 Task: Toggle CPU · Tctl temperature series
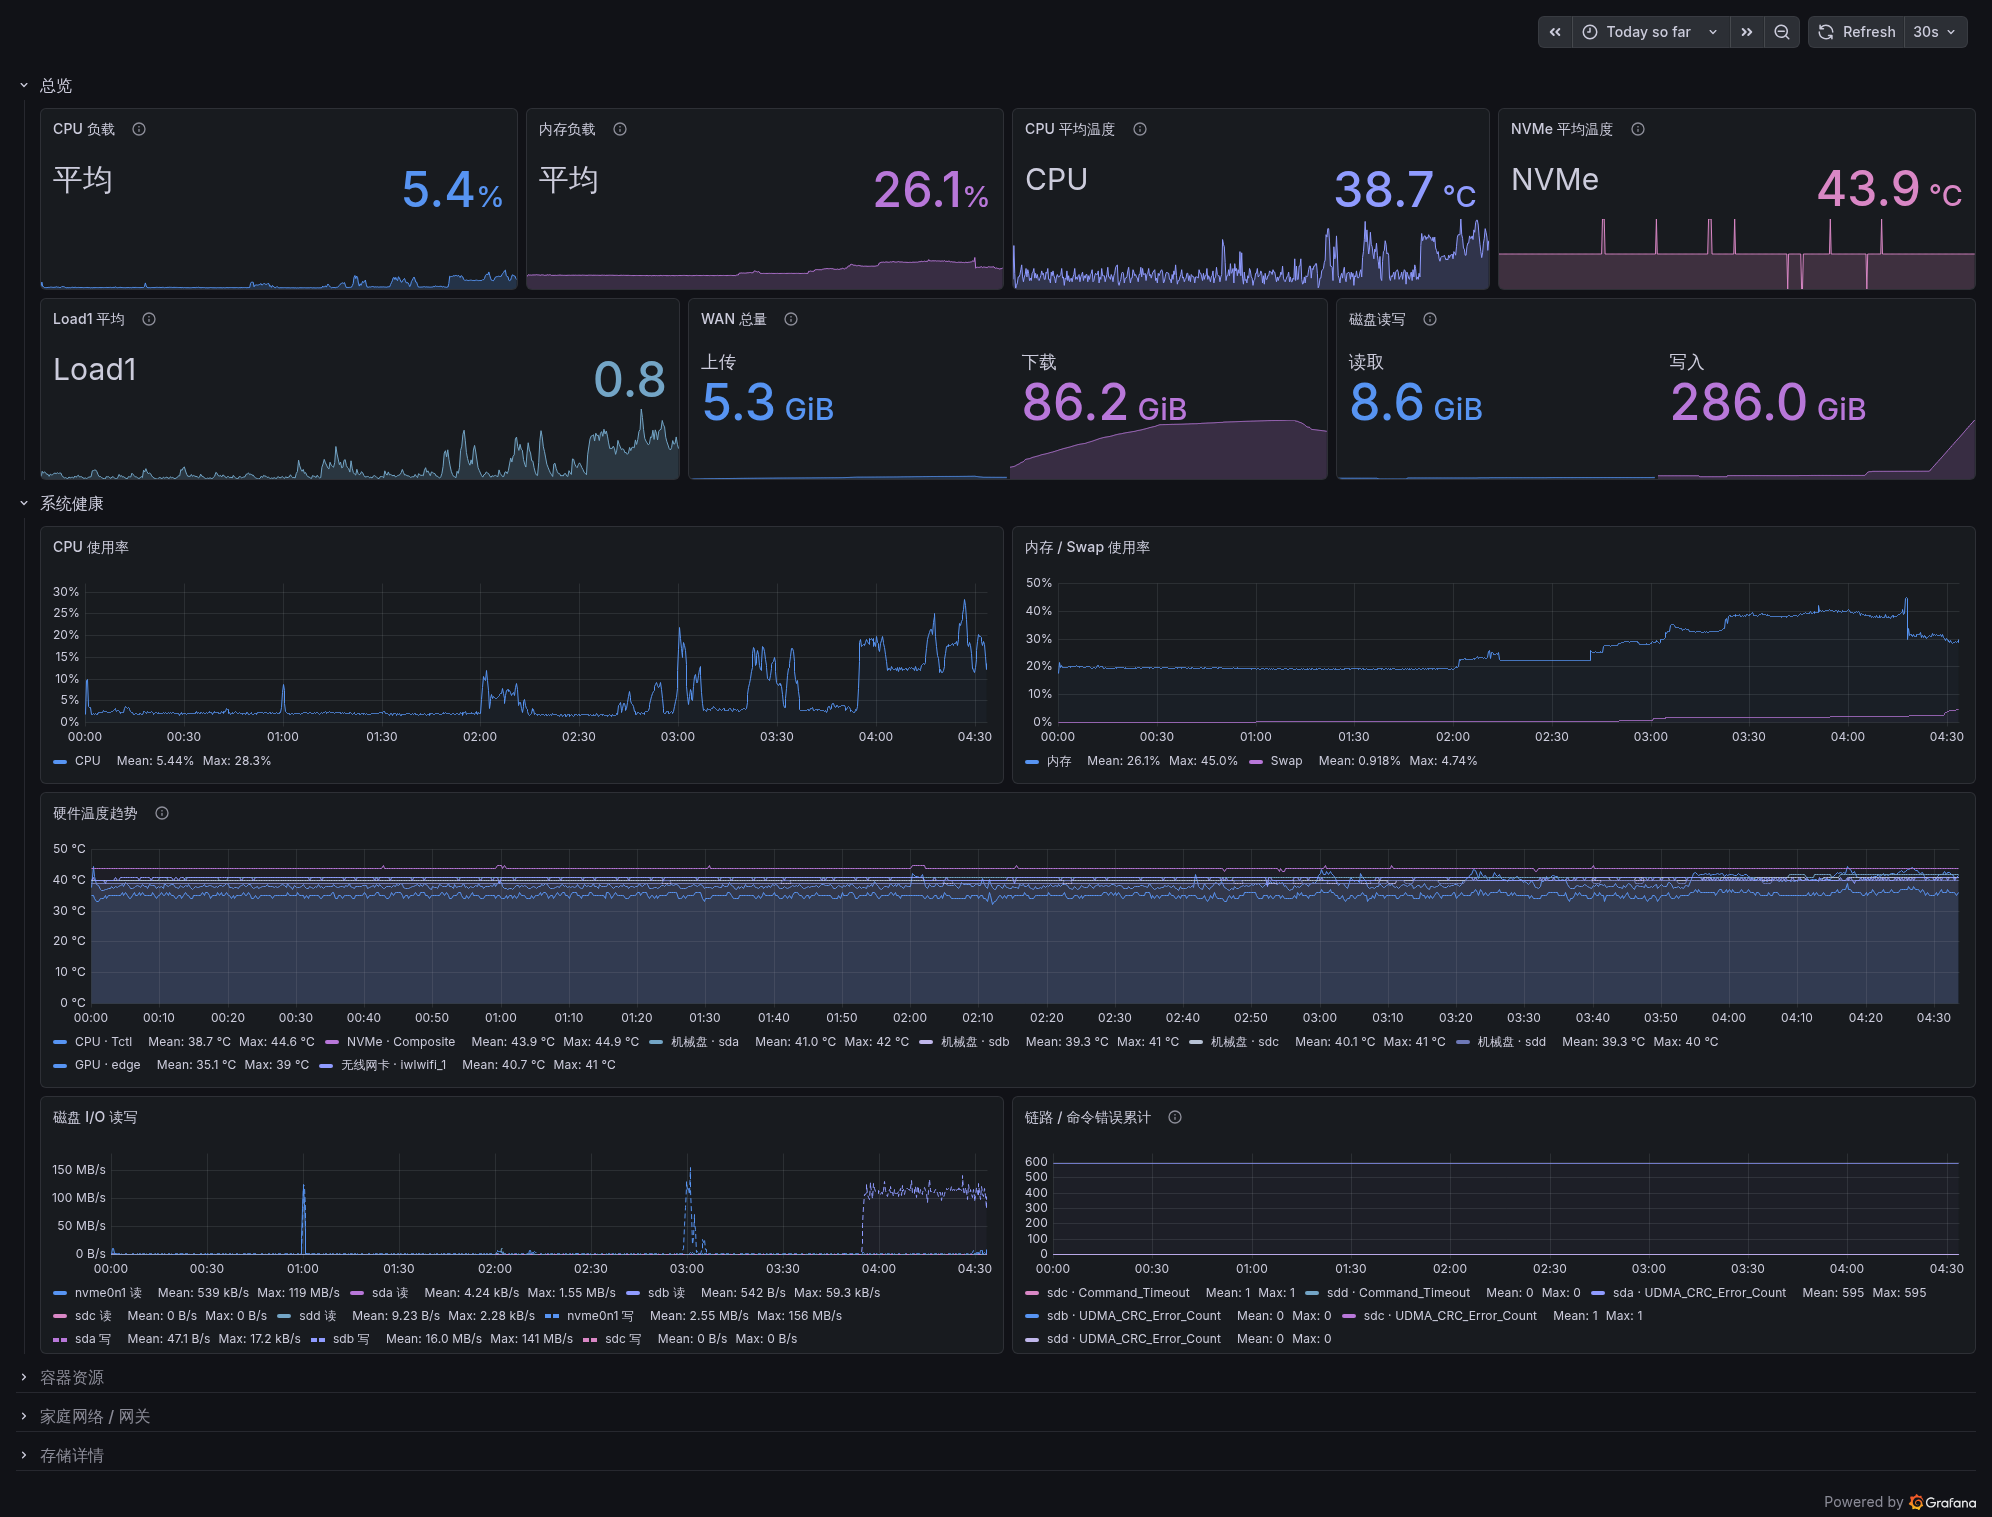[x=103, y=1042]
